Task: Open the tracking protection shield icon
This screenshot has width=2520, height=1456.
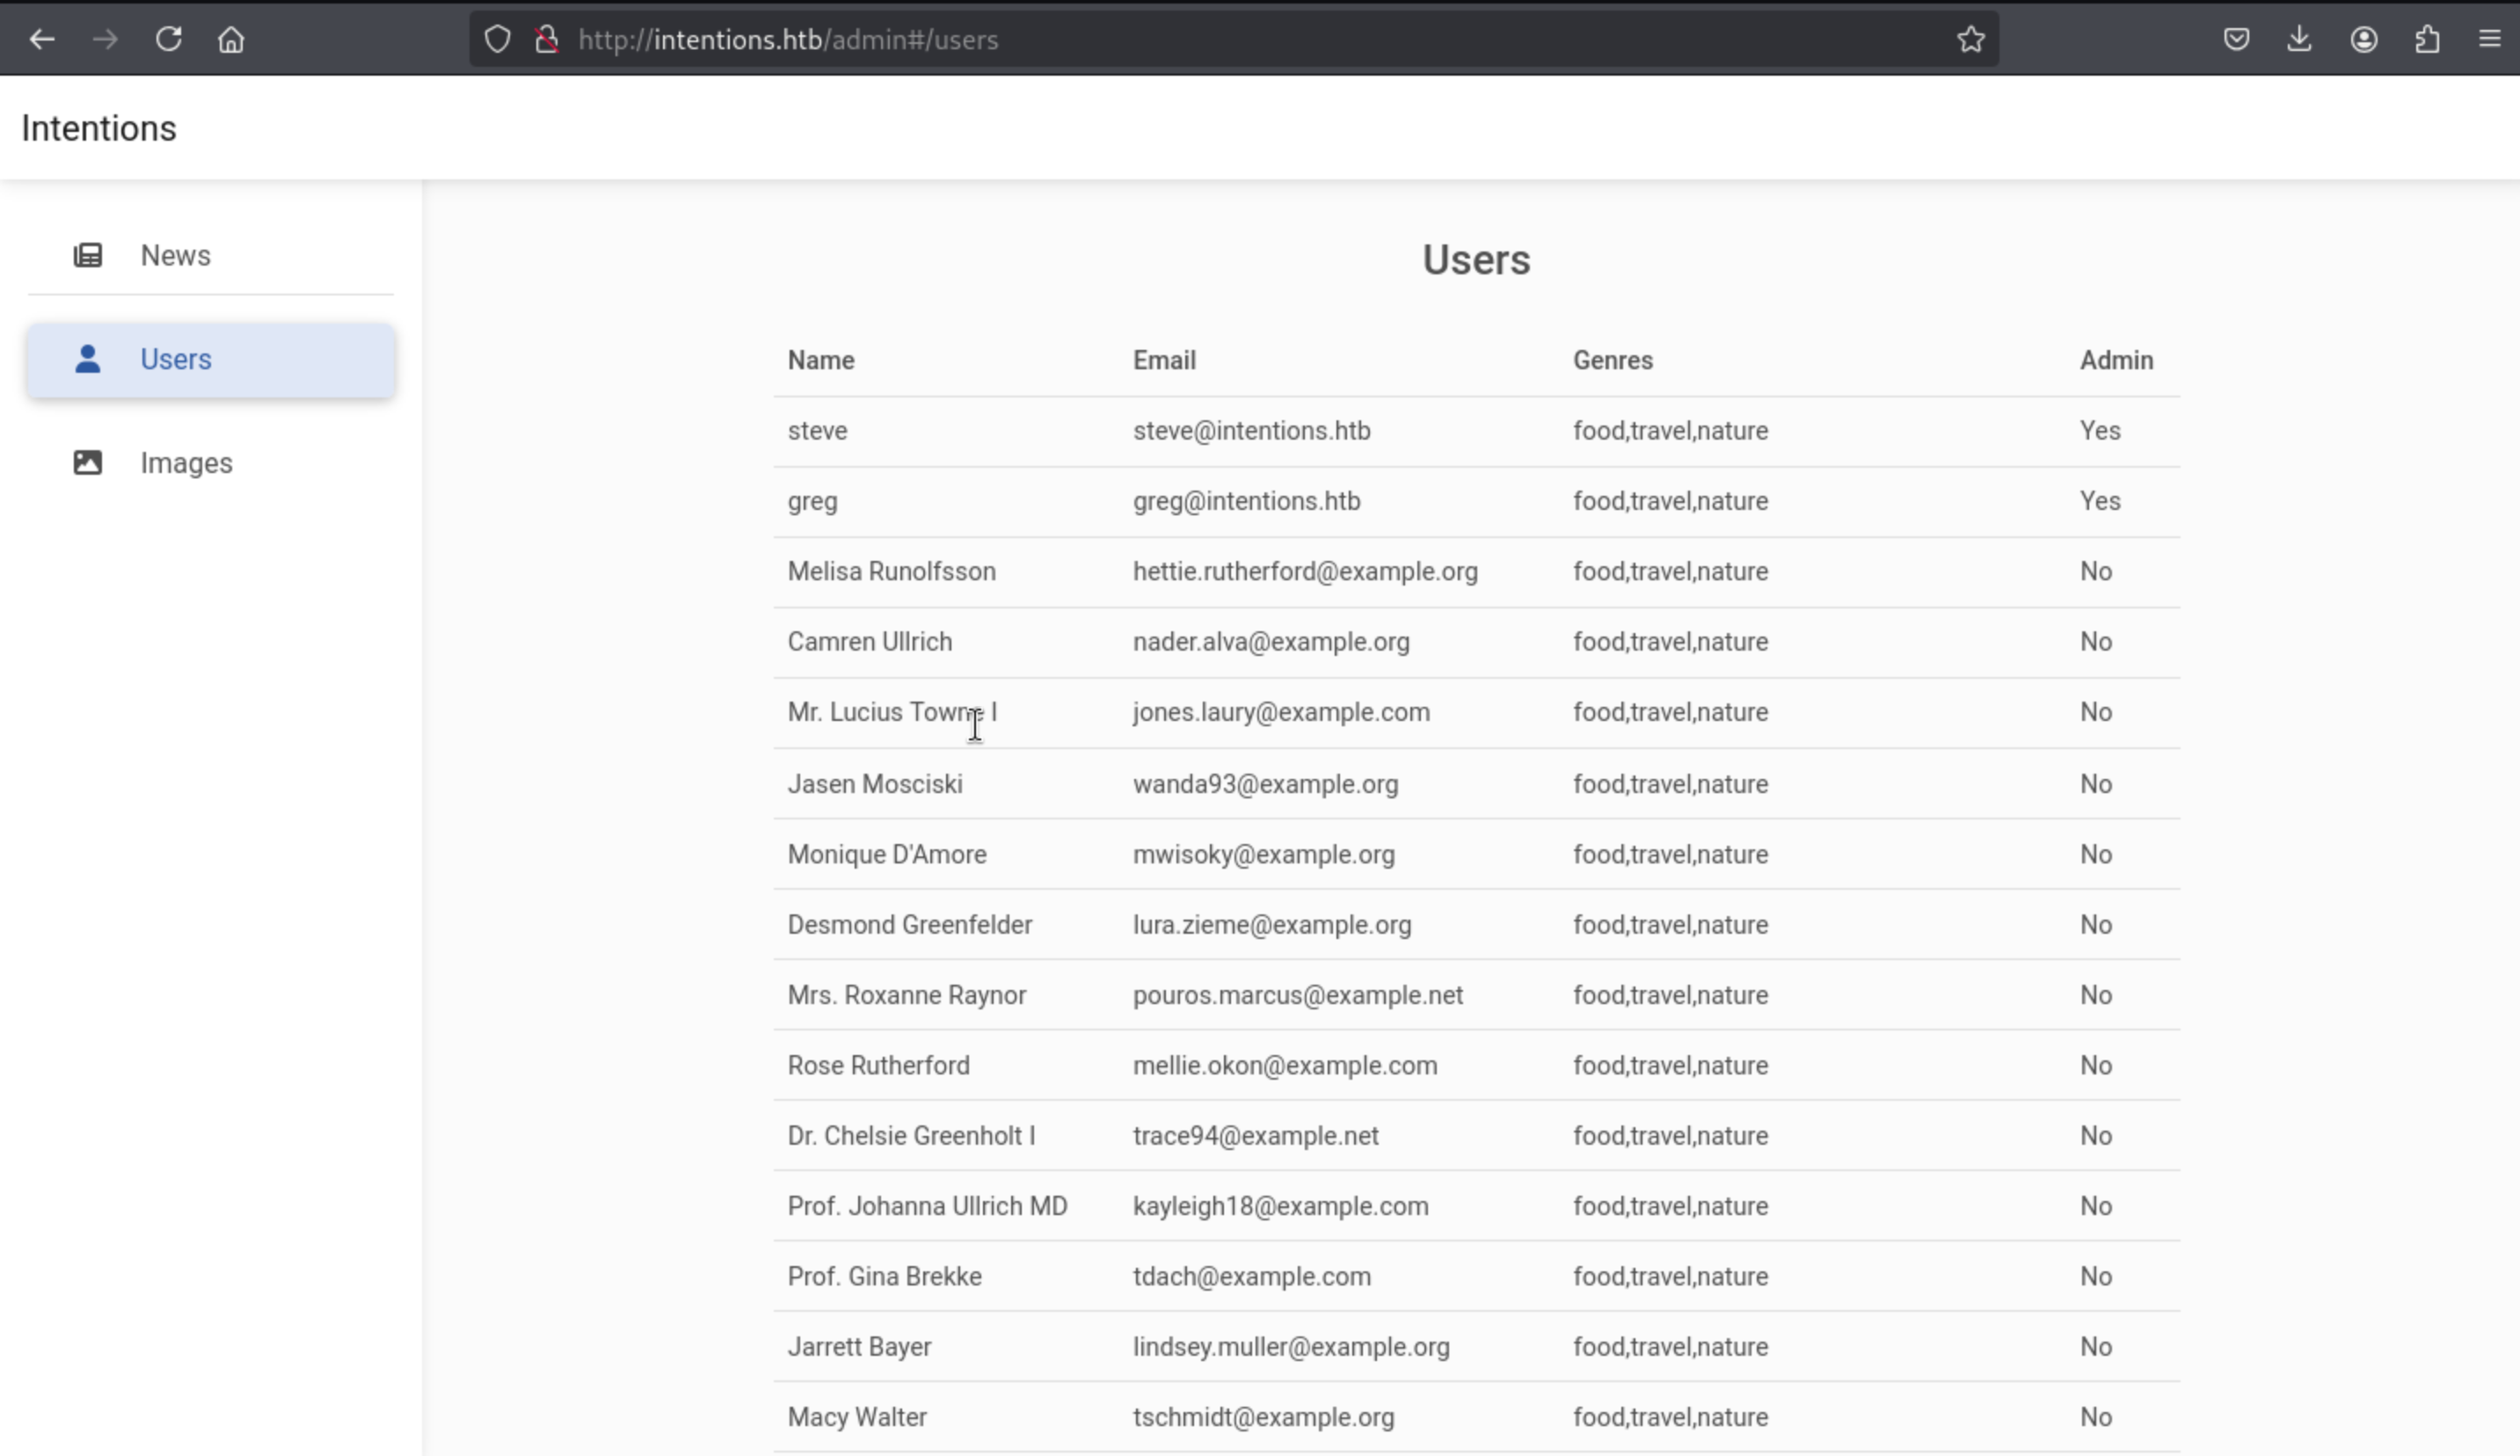Action: click(497, 39)
